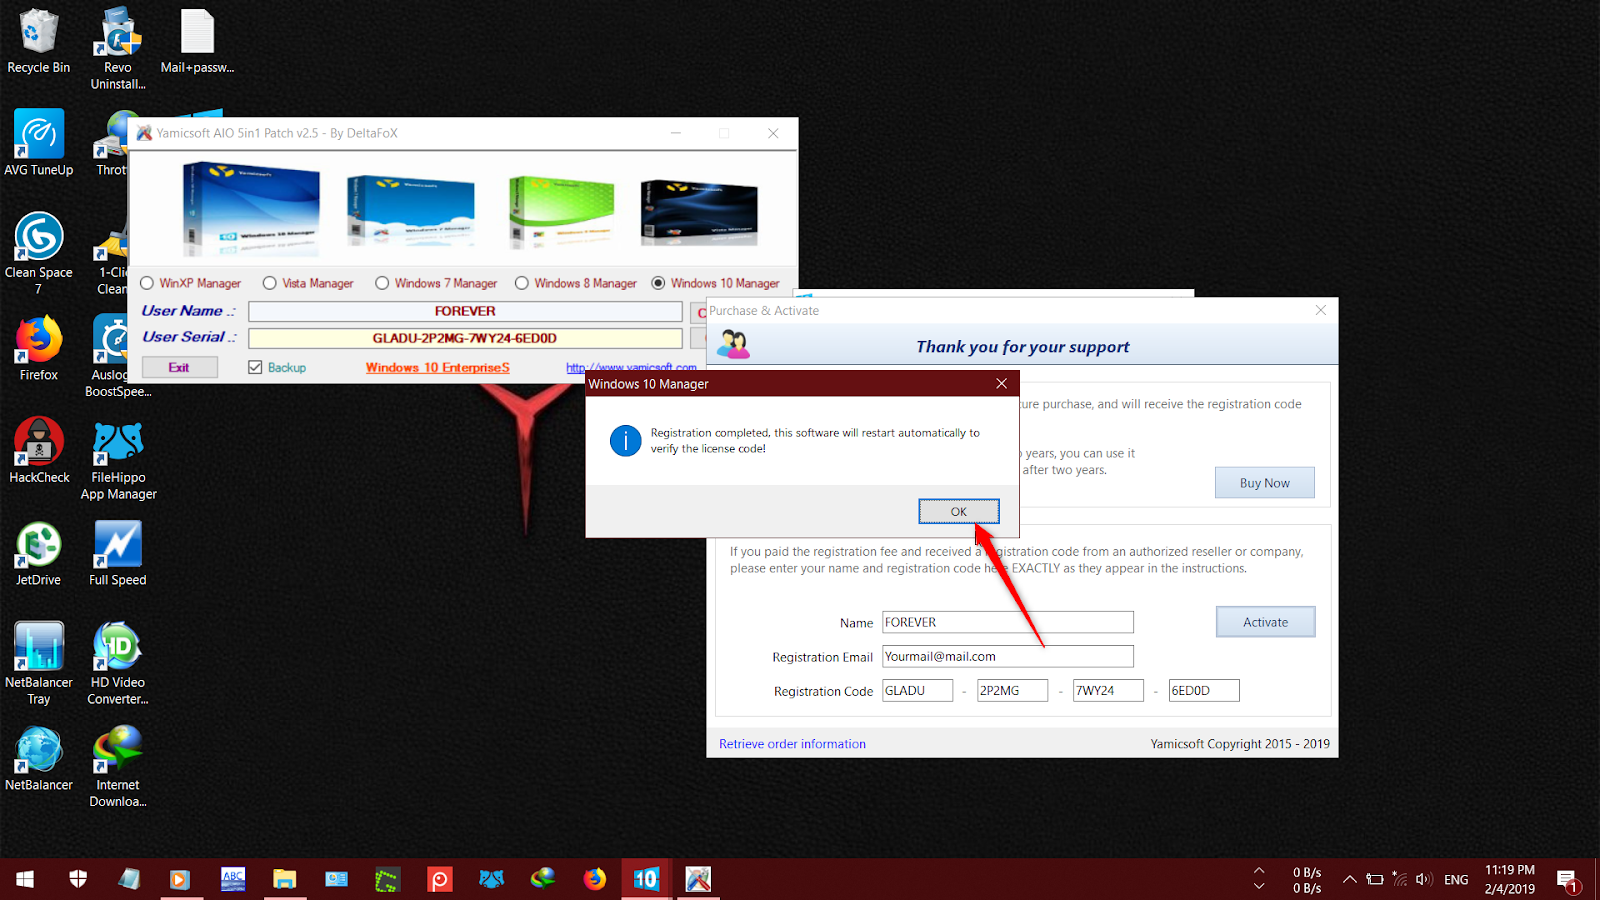The image size is (1600, 900).
Task: Open battery status tray icon
Action: coord(1375,879)
